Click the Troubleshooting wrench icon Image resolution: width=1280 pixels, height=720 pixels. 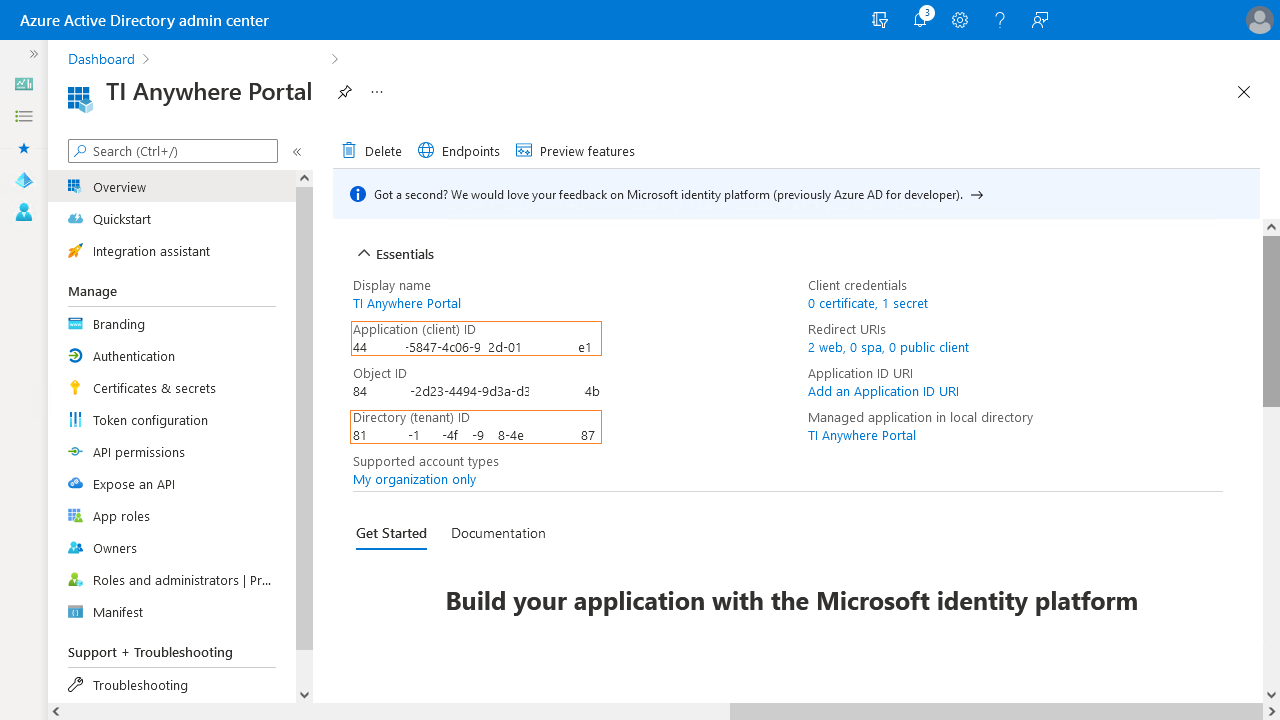pyautogui.click(x=75, y=685)
